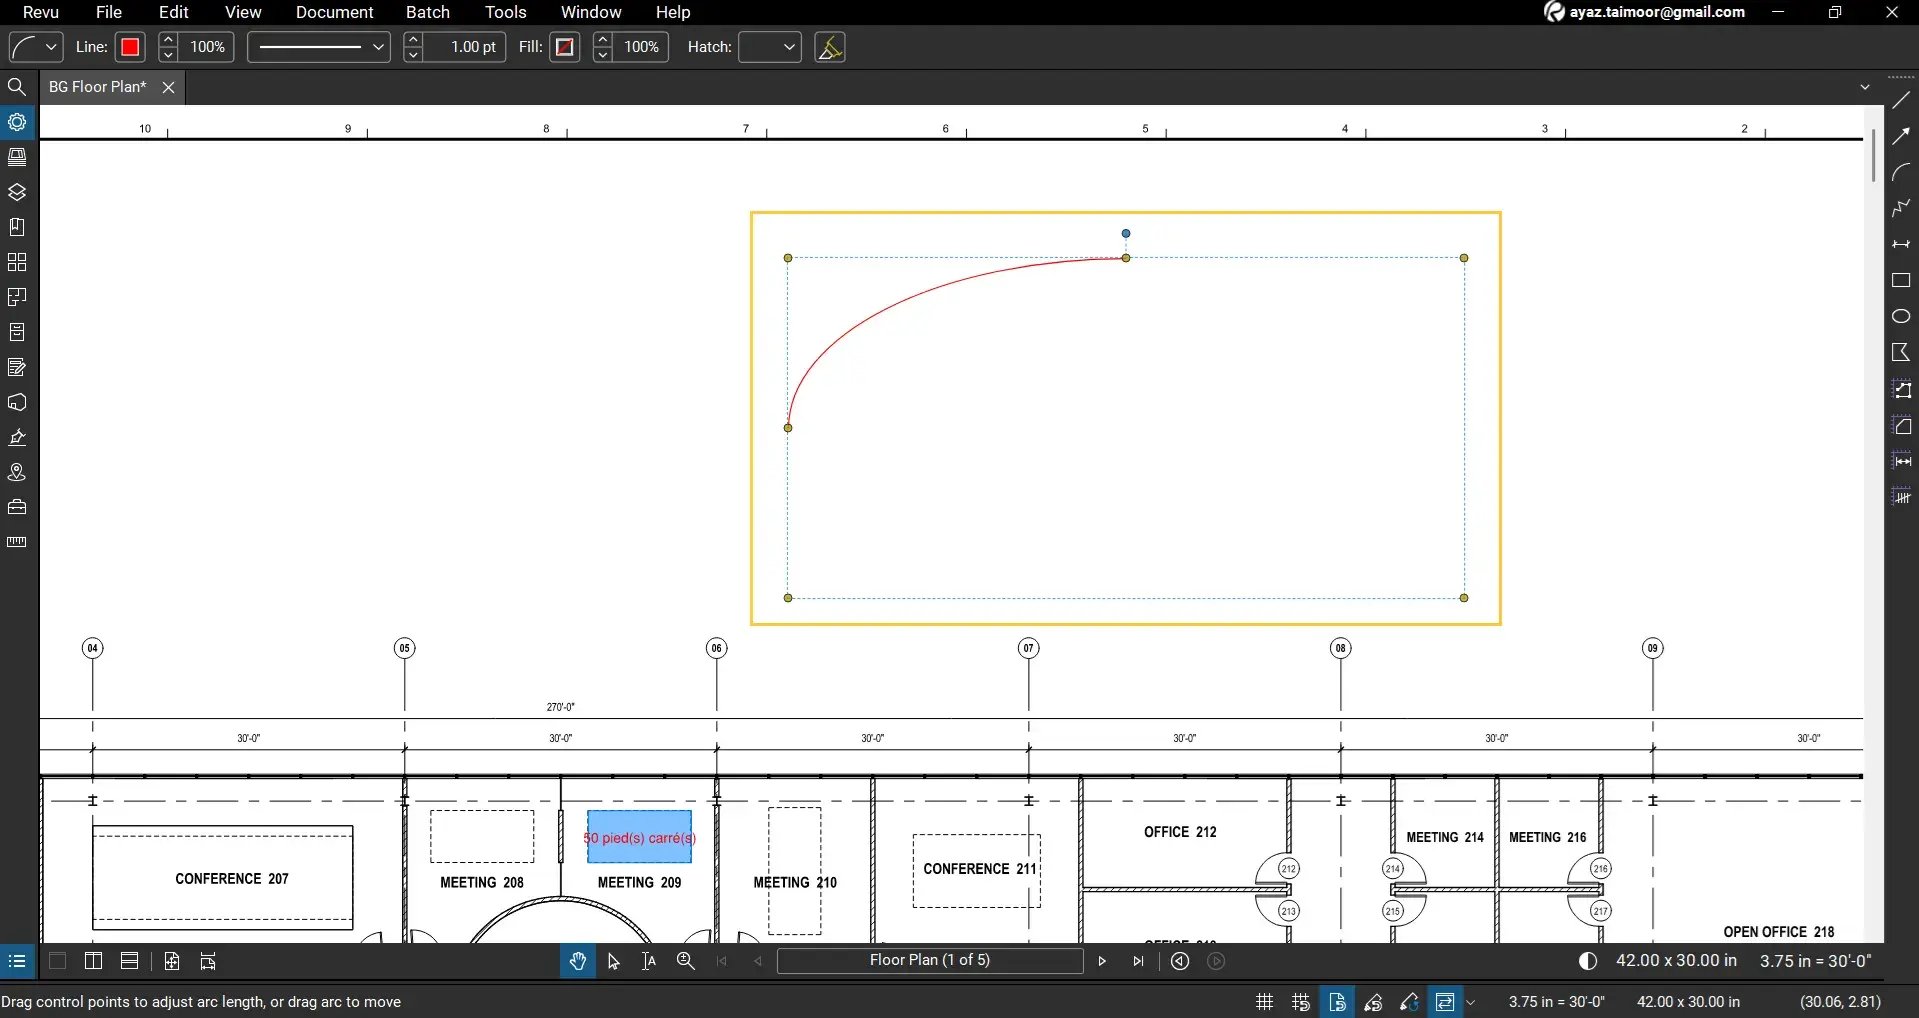Go to the next page
Image resolution: width=1919 pixels, height=1018 pixels.
(1101, 961)
